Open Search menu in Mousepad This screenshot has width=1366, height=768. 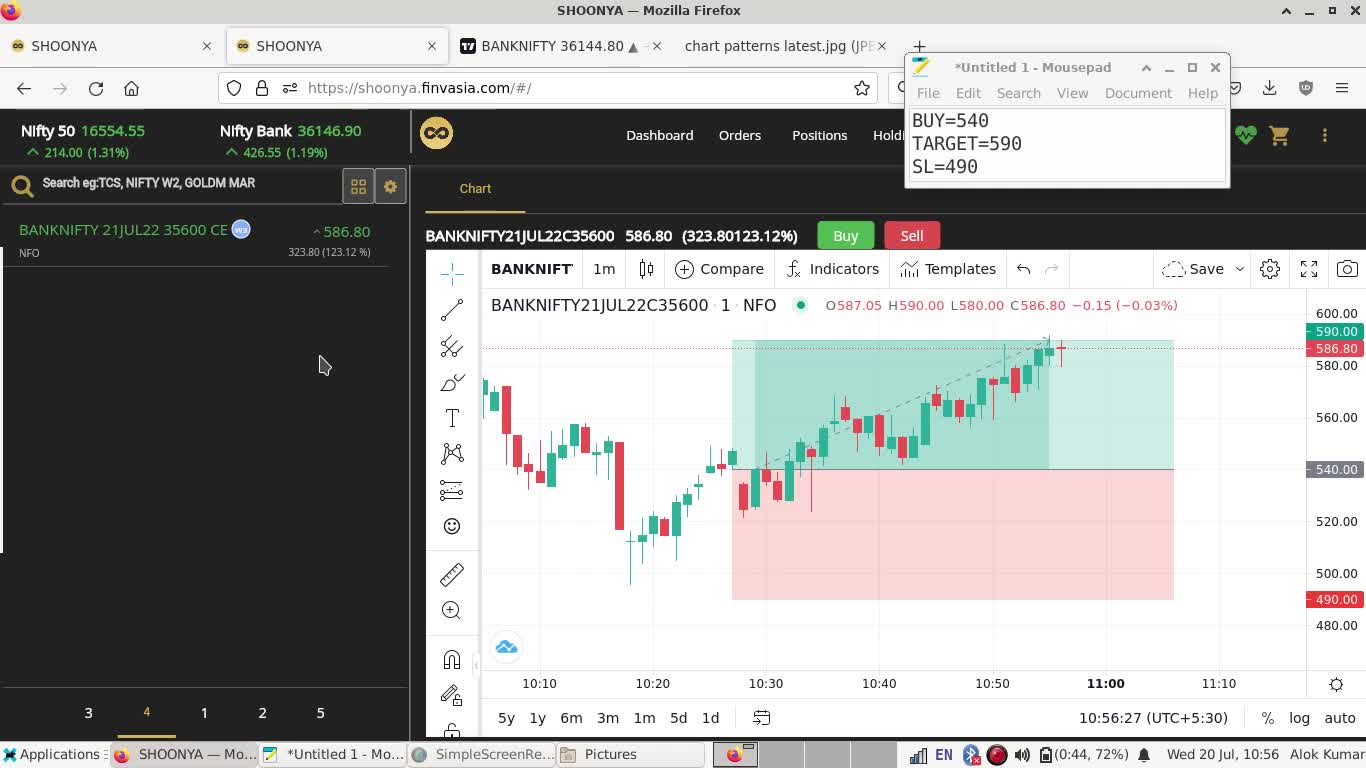point(1018,93)
